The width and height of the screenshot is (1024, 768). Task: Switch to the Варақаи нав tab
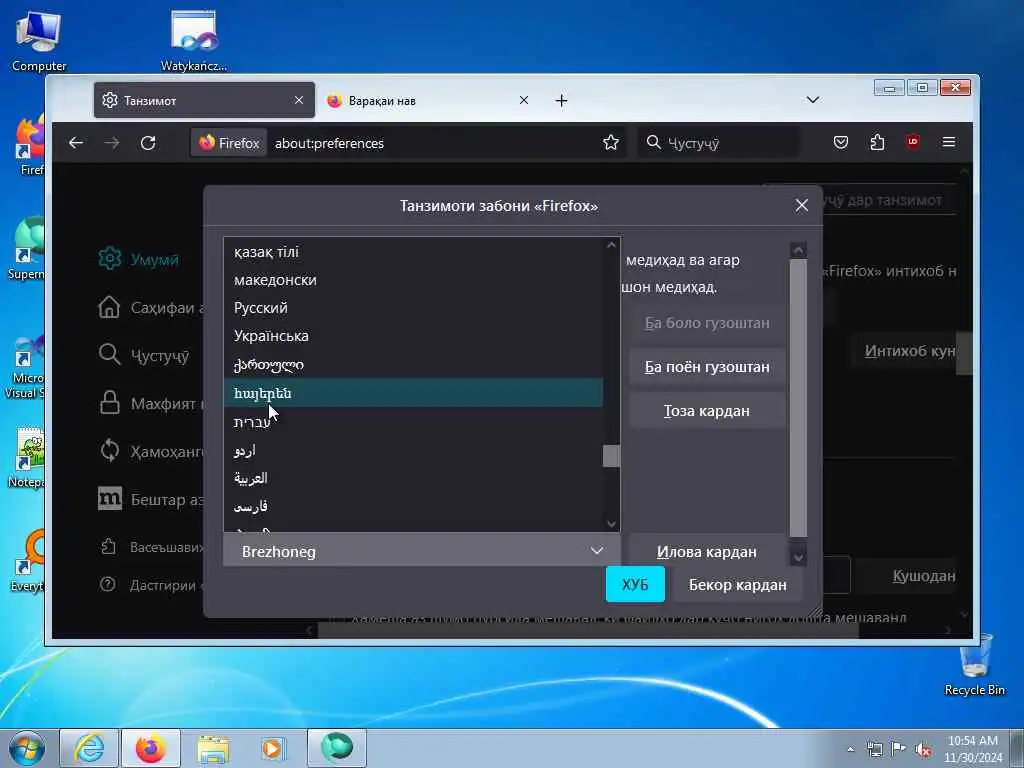click(x=427, y=101)
